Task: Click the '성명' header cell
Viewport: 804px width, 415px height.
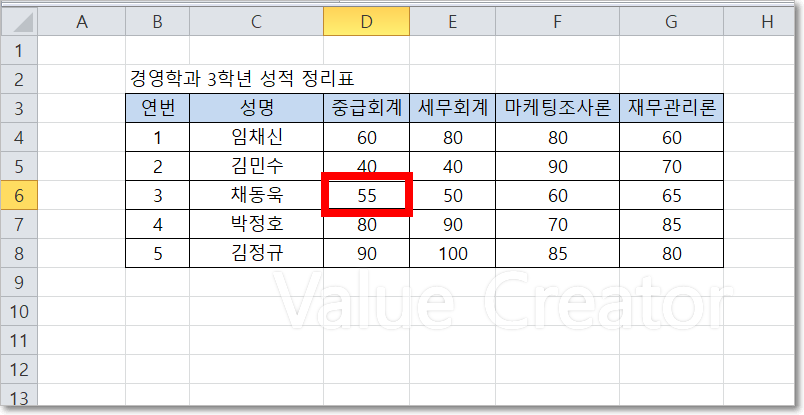Action: pos(256,108)
